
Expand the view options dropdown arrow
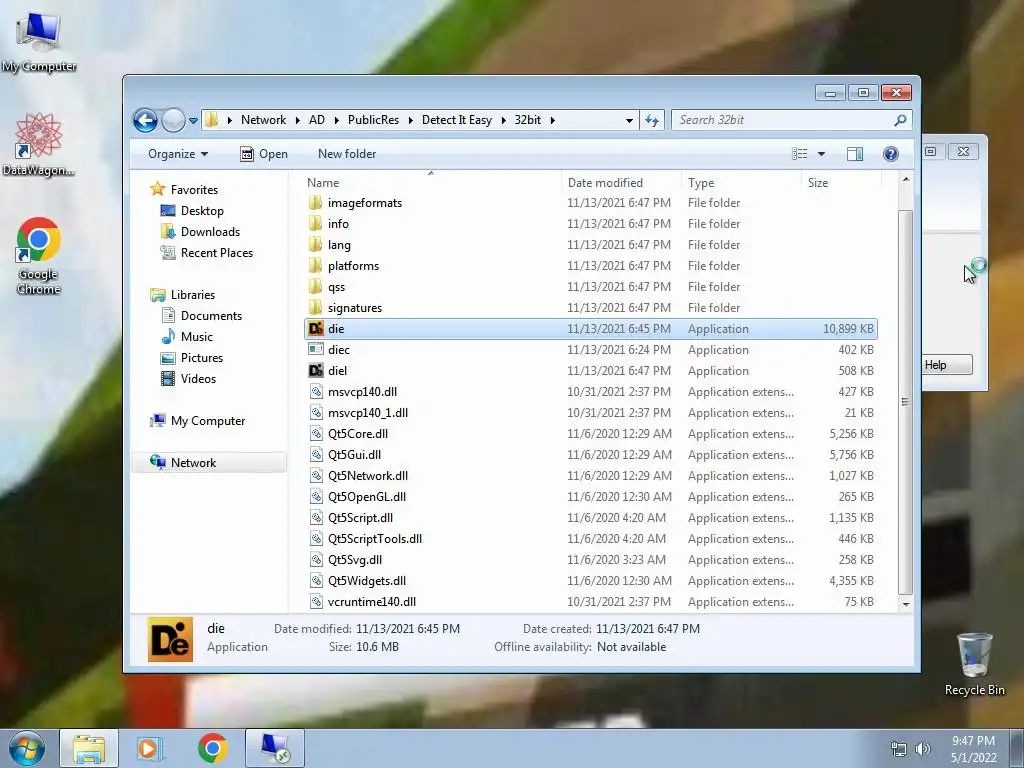pyautogui.click(x=821, y=154)
